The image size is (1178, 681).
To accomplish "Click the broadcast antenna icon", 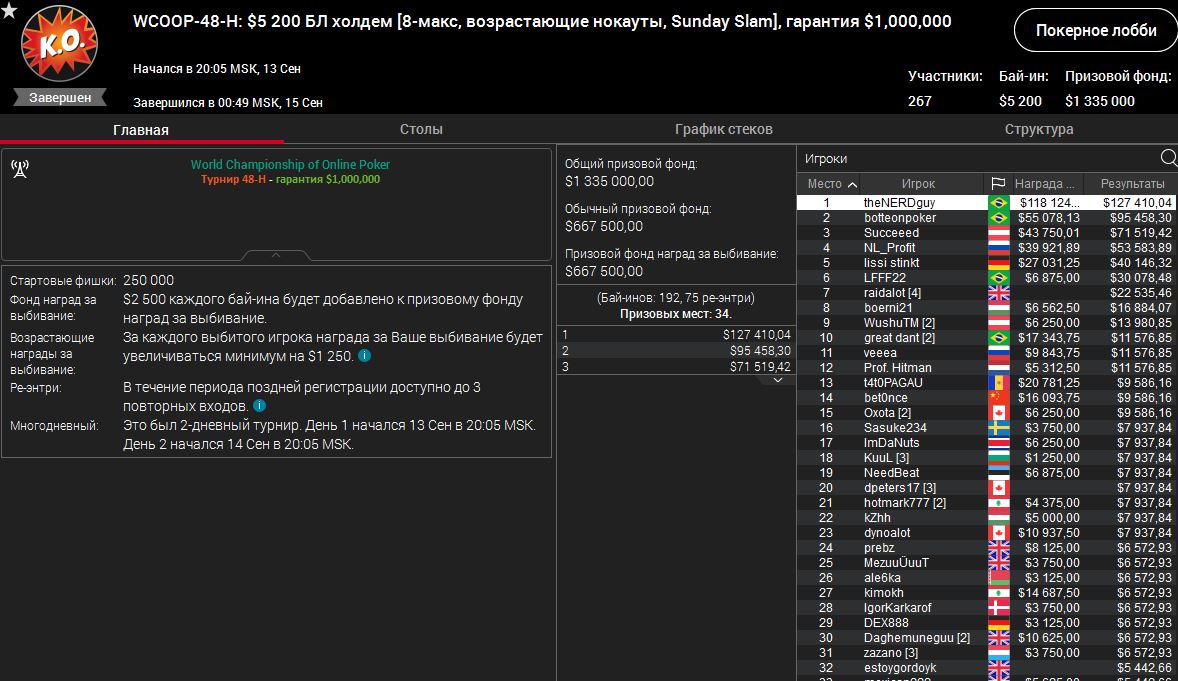I will pos(19,168).
